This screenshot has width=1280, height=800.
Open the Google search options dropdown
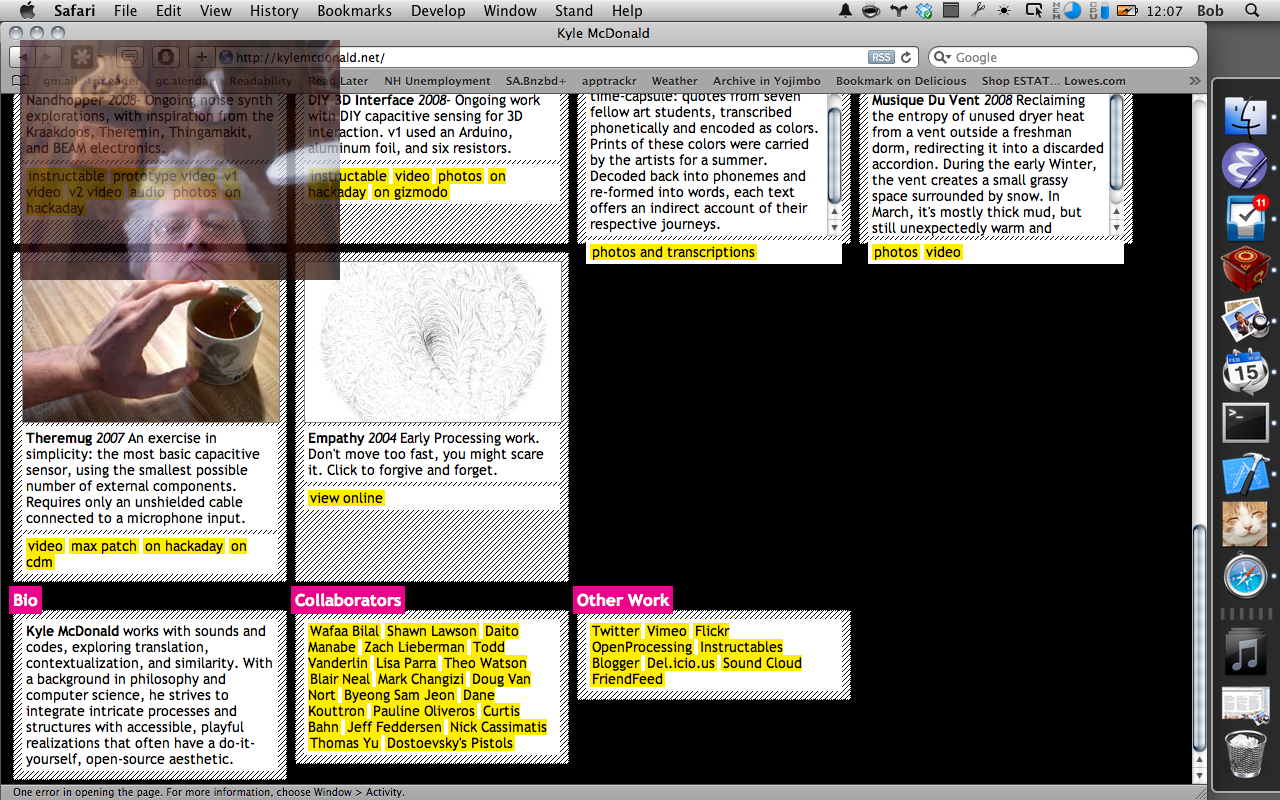942,58
